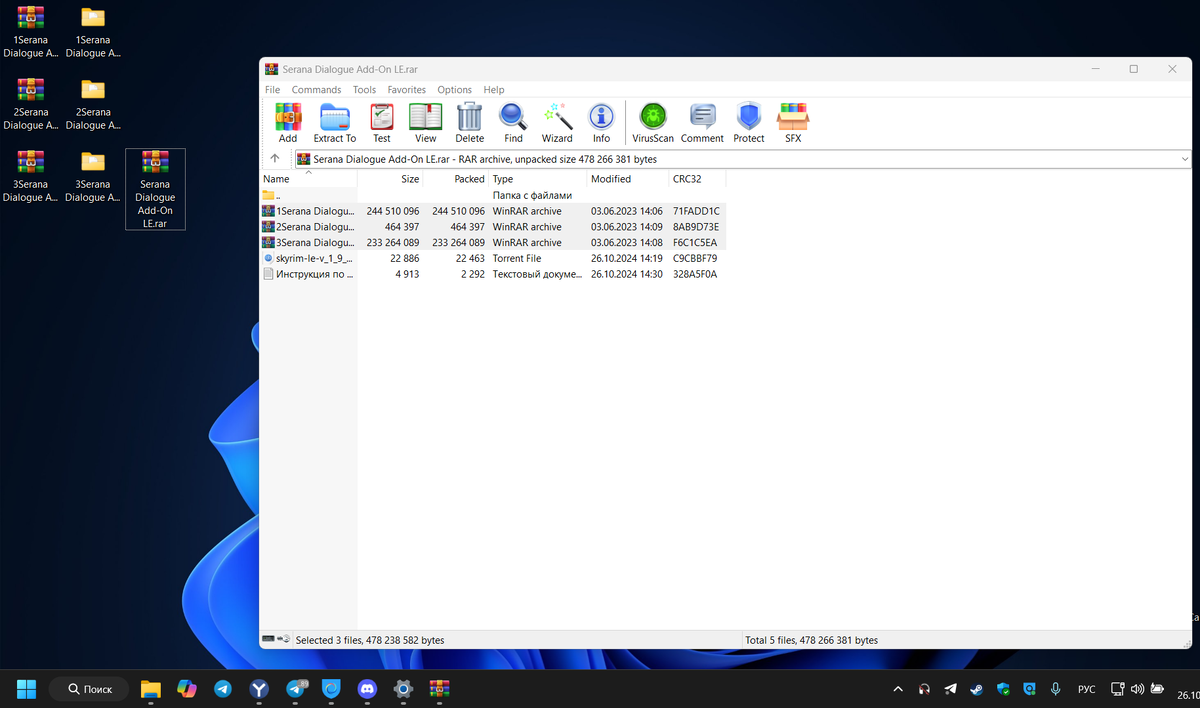Viewport: 1200px width, 708px height.
Task: Open the File menu
Action: coord(272,90)
